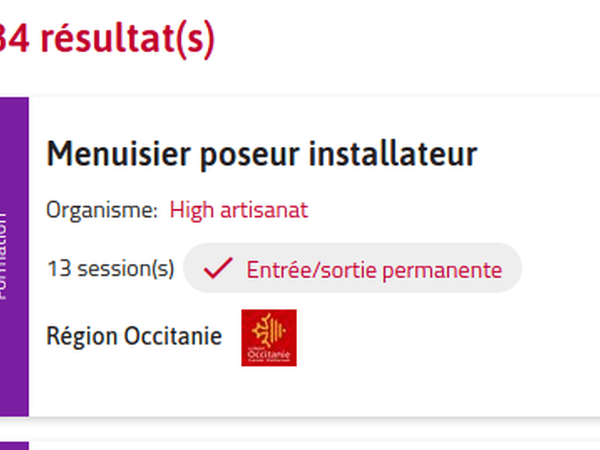The width and height of the screenshot is (600, 450).
Task: Click empty card space right of the permanent-entry badge
Action: (560, 269)
